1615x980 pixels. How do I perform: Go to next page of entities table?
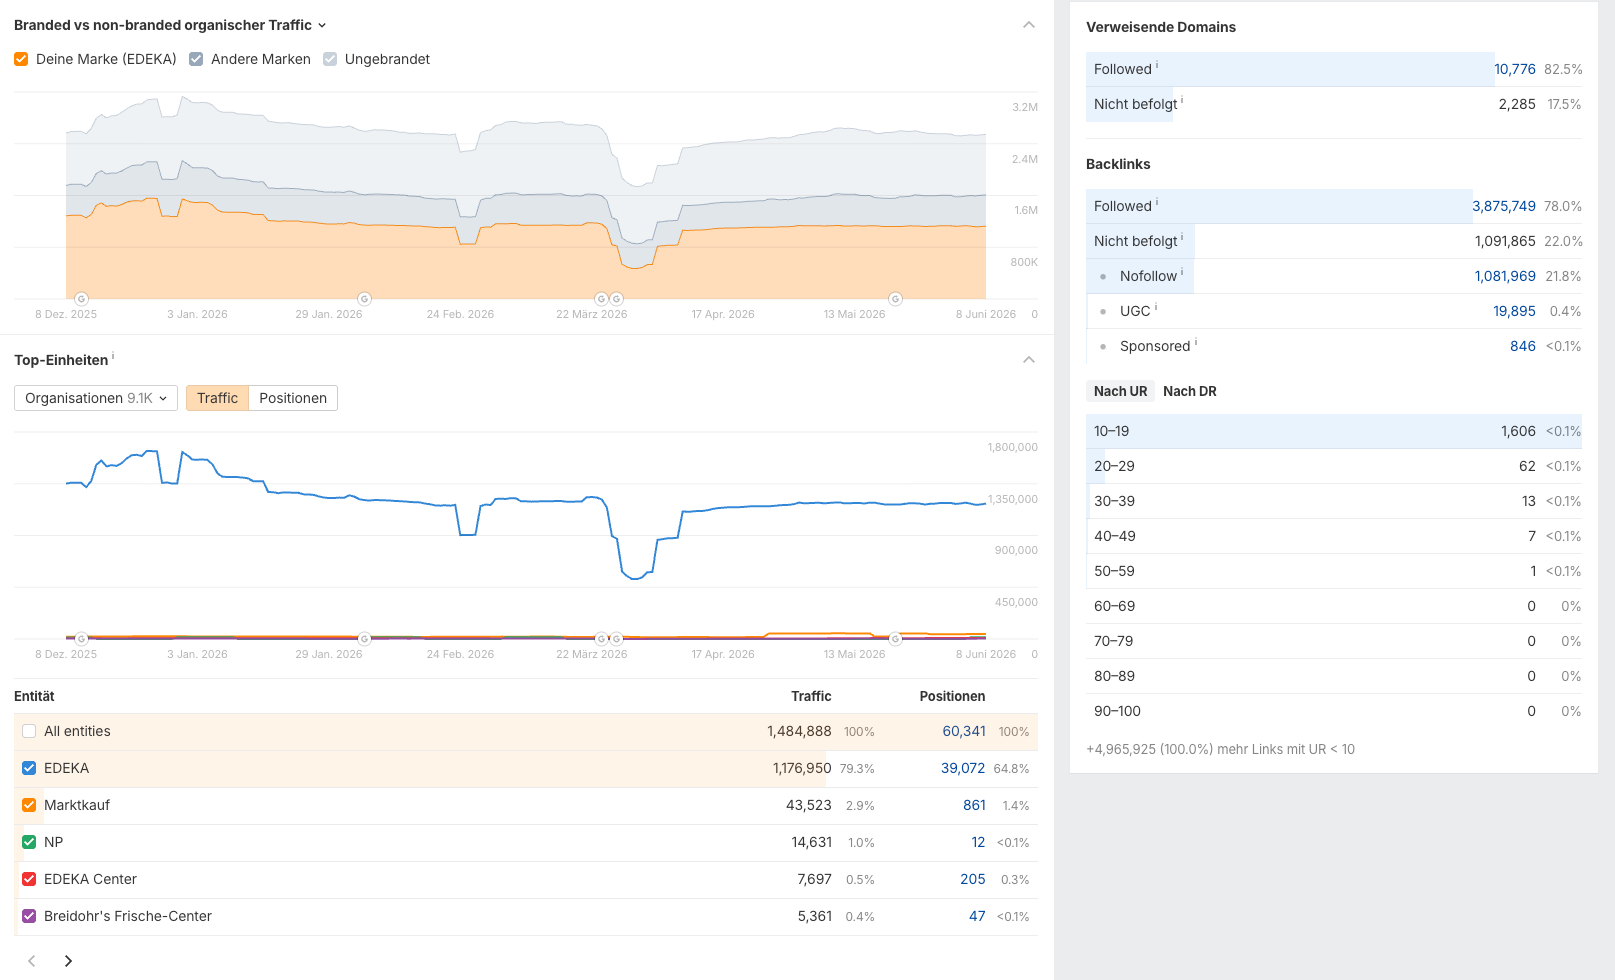pyautogui.click(x=68, y=961)
